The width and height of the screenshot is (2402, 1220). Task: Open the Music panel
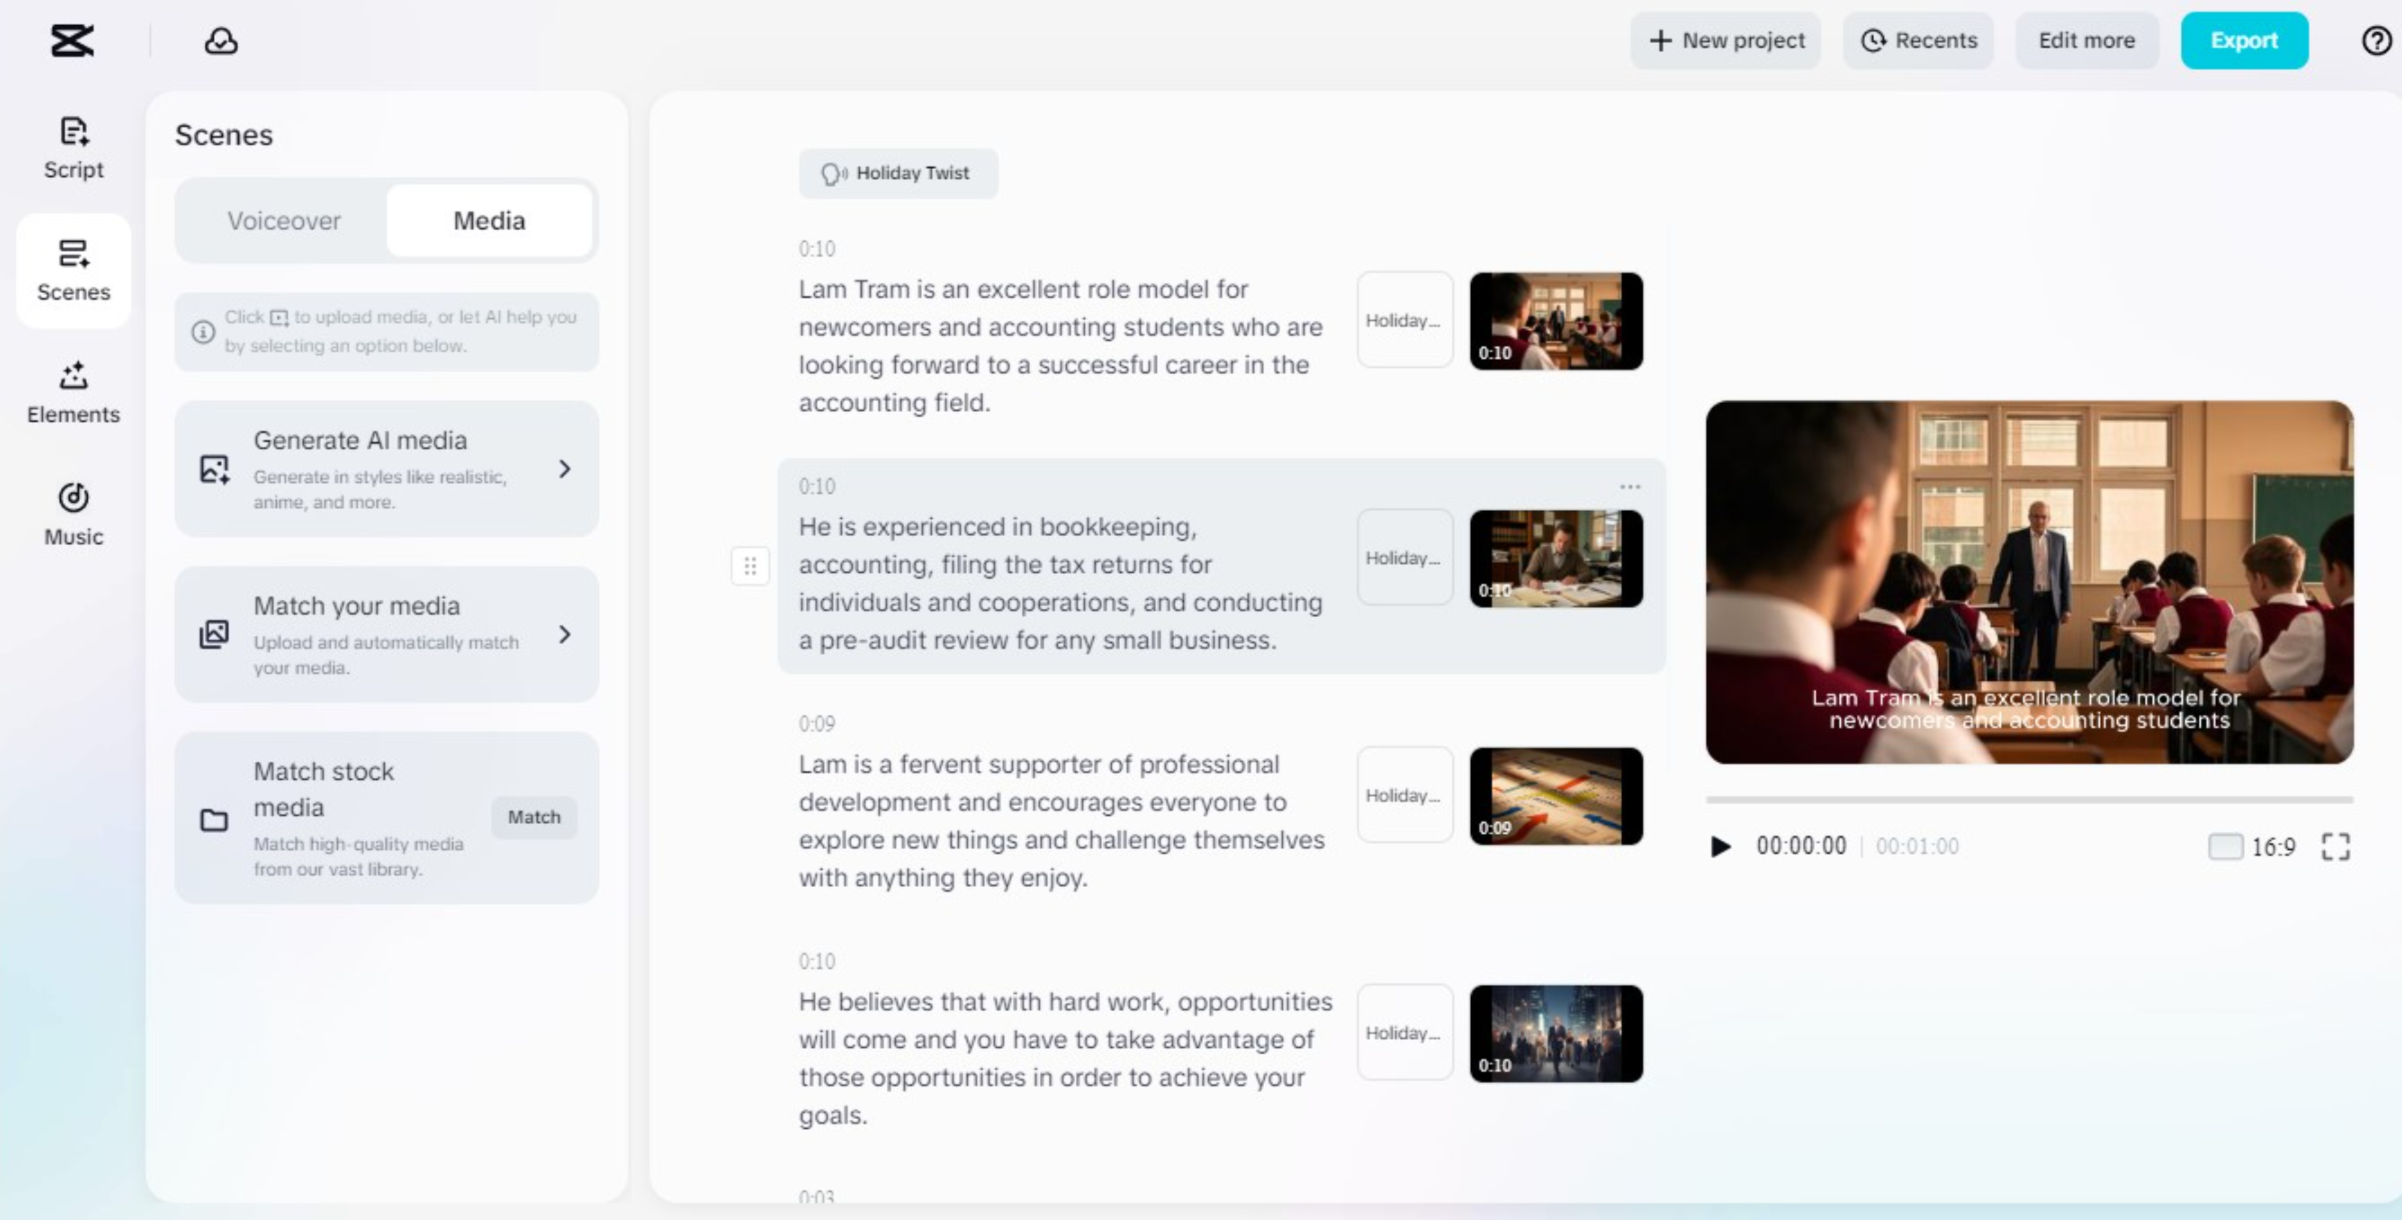pos(73,513)
